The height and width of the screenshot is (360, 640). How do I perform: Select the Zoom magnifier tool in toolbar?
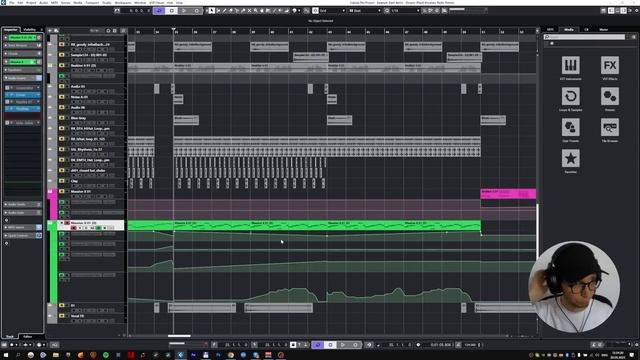[256, 11]
